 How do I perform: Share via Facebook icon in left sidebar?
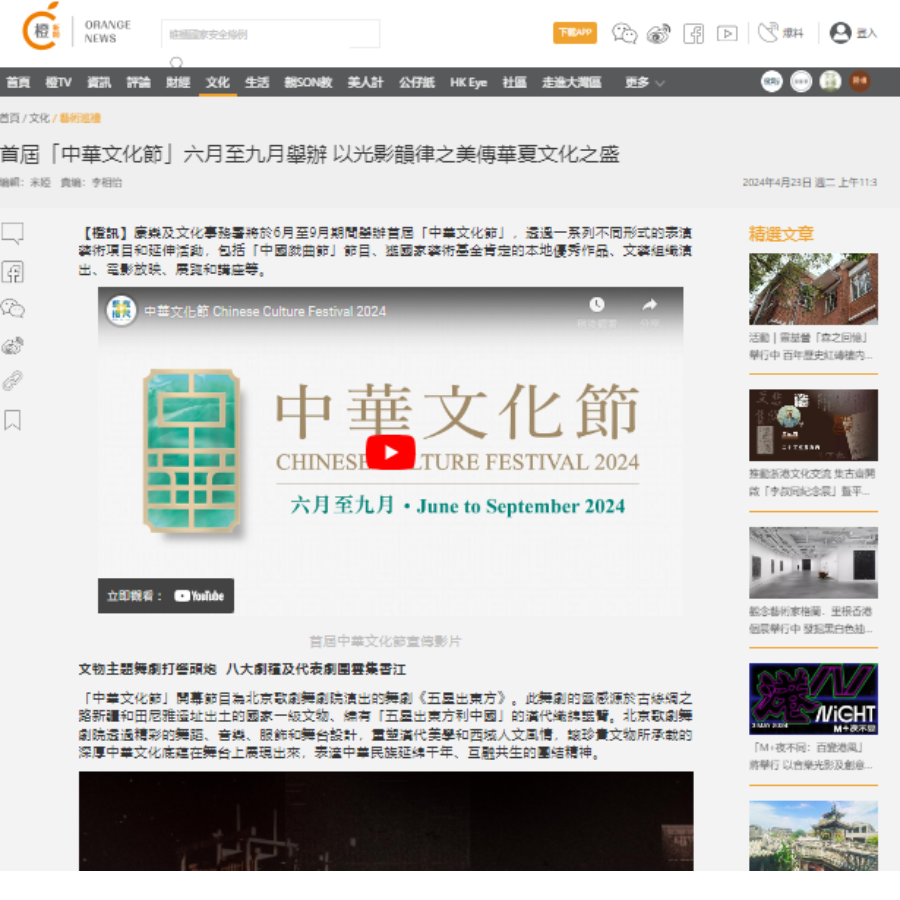click(x=13, y=271)
